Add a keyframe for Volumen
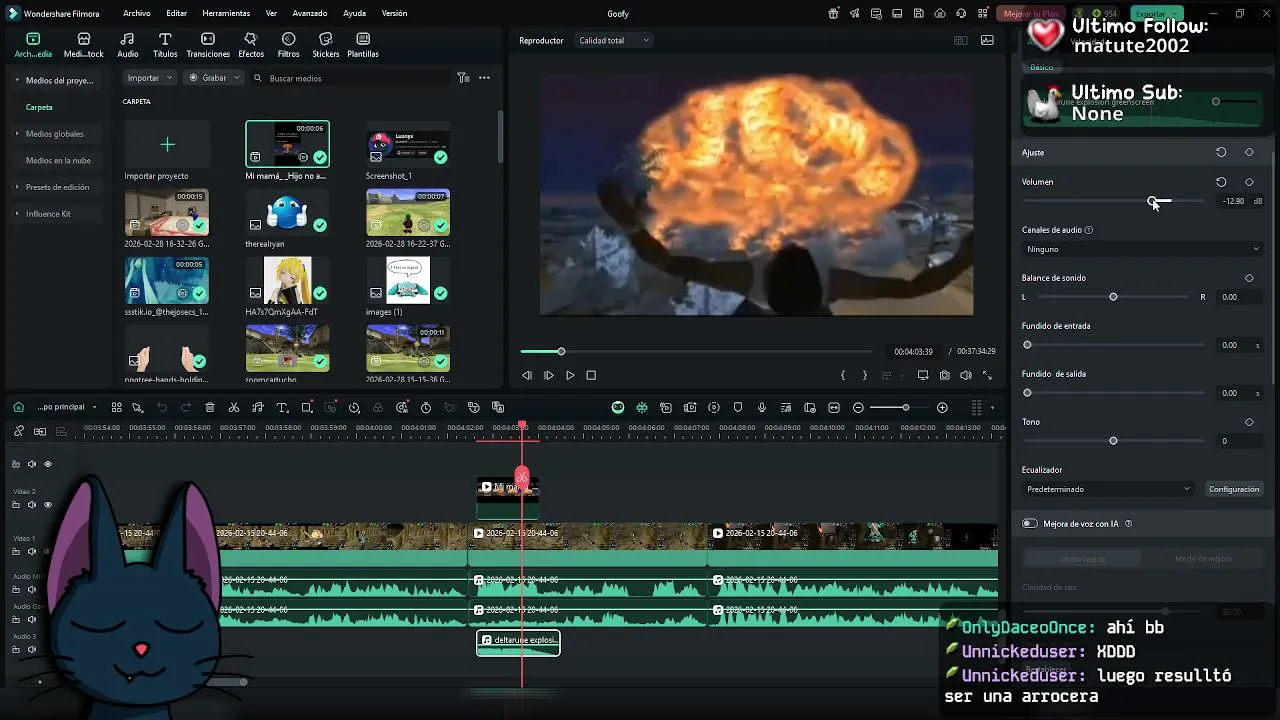1280x720 pixels. tap(1249, 182)
